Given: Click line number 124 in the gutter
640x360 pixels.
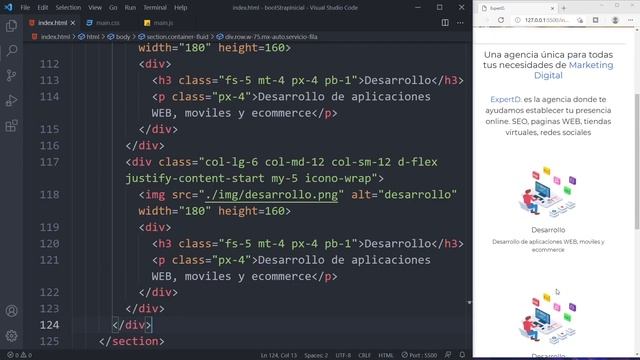Looking at the screenshot, I should coord(49,325).
